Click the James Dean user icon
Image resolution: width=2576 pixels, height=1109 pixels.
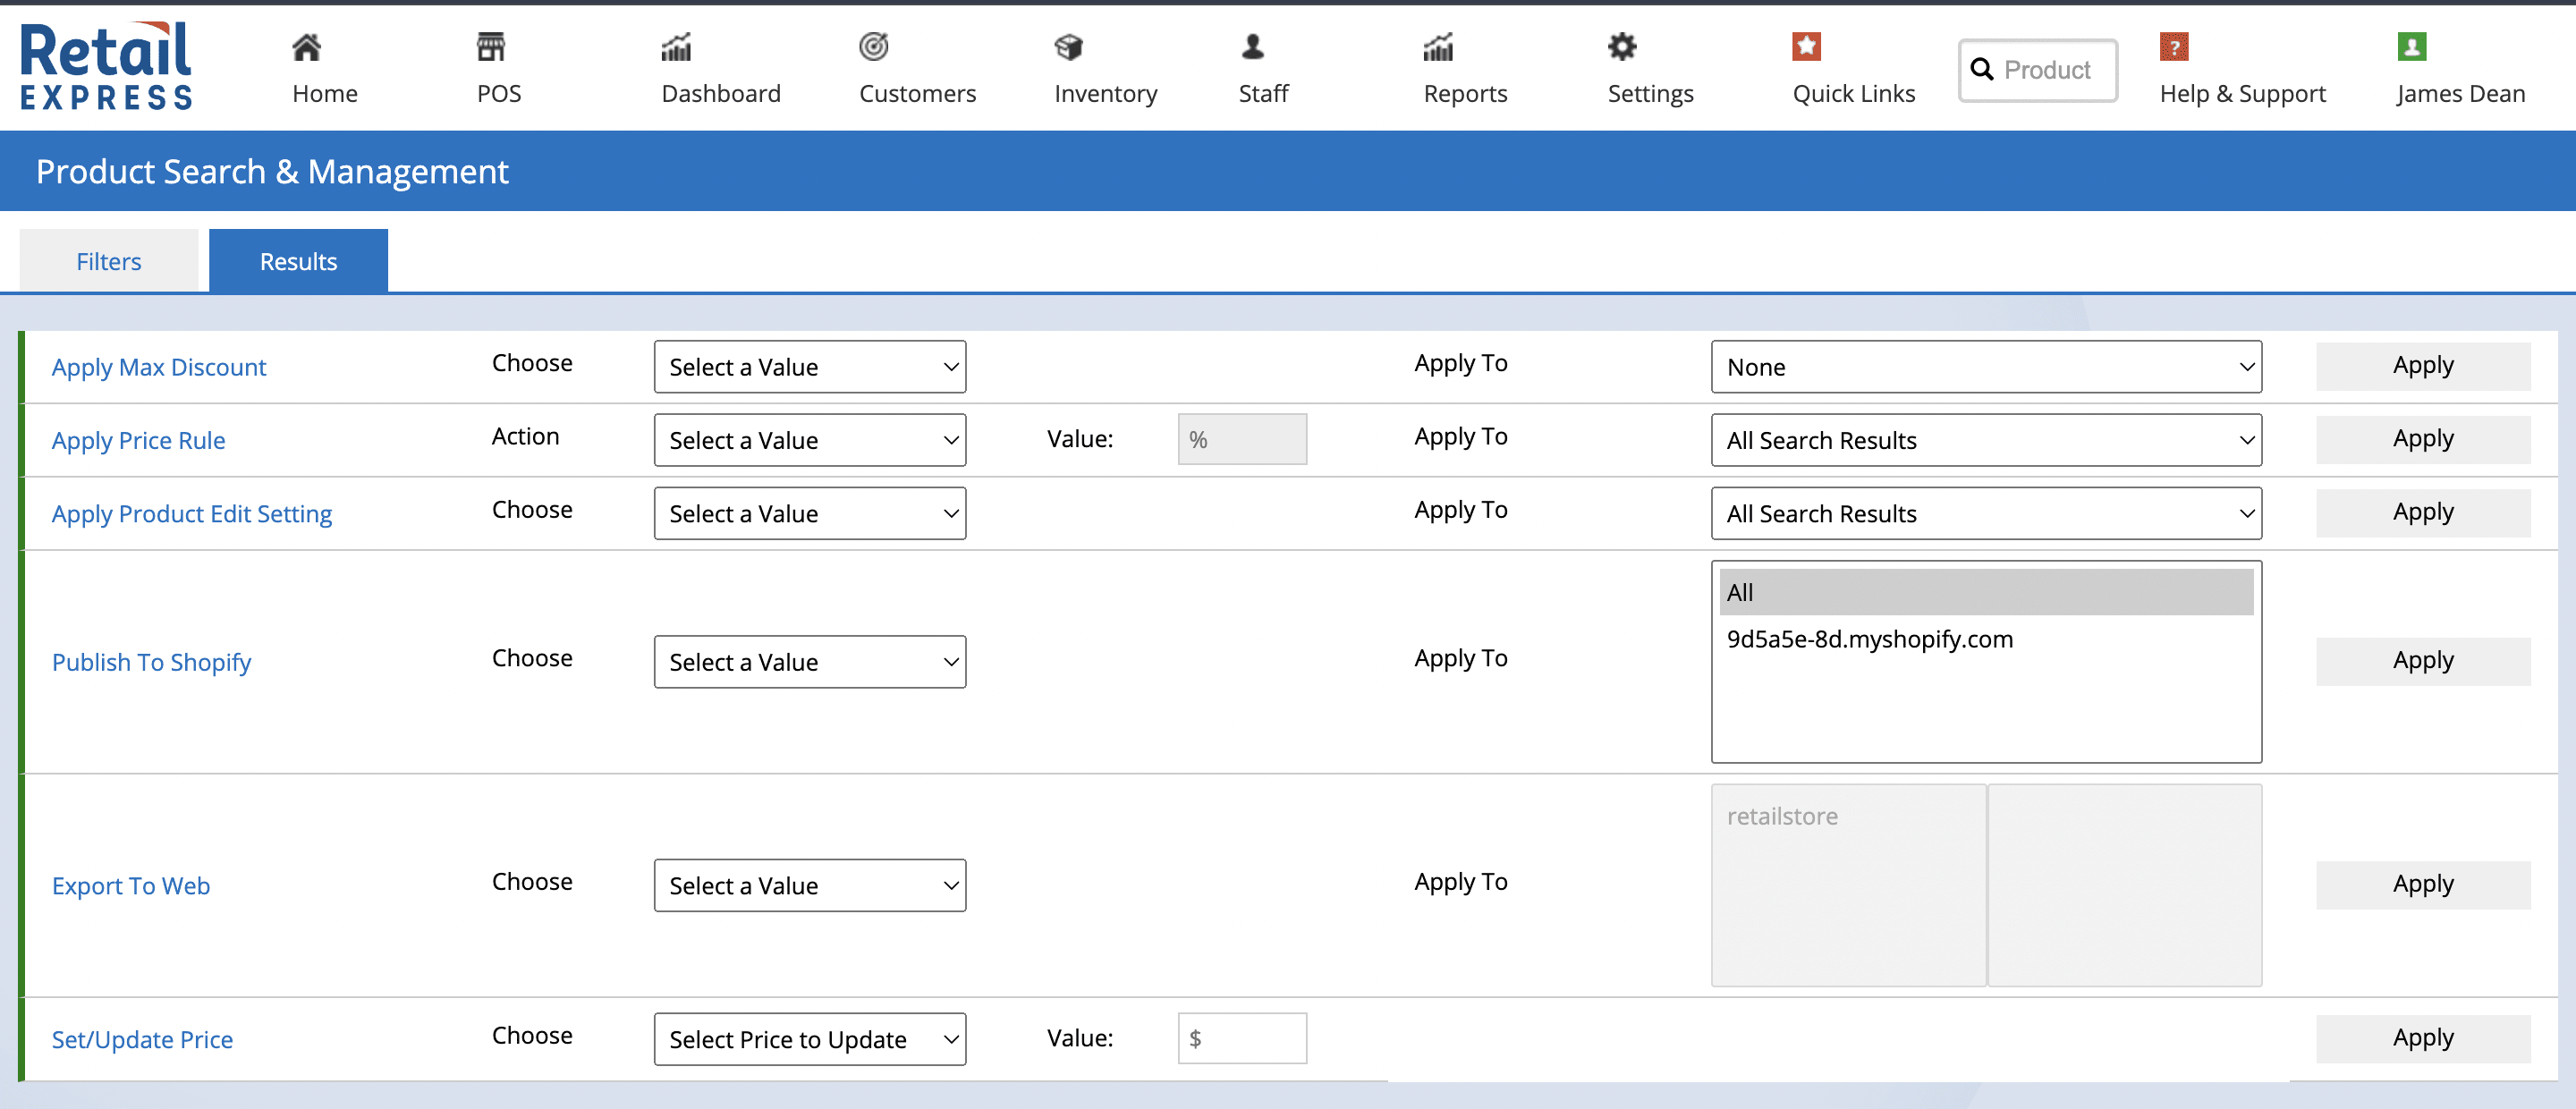(x=2411, y=46)
